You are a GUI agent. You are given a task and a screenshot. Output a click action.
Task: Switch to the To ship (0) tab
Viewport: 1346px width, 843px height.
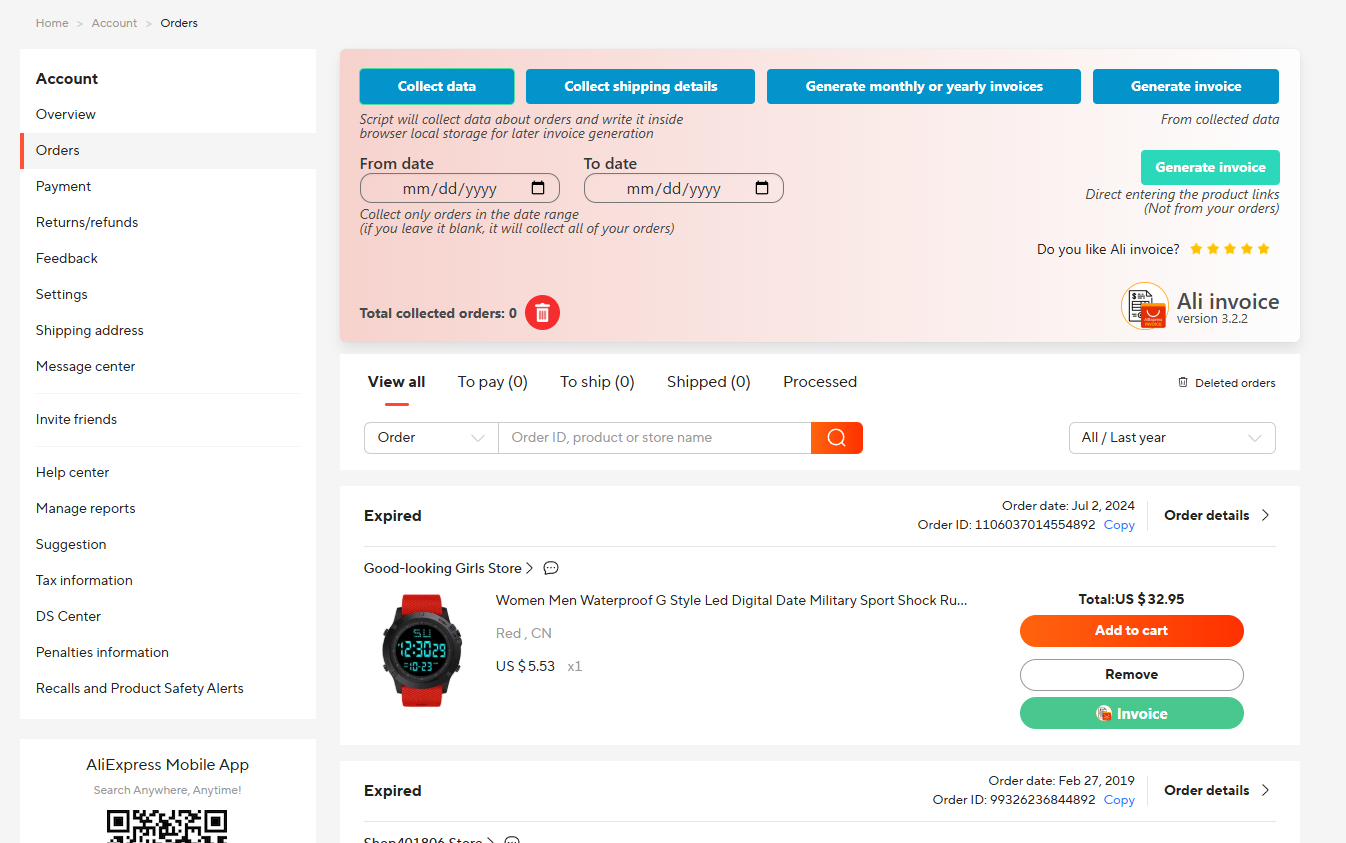coord(597,382)
